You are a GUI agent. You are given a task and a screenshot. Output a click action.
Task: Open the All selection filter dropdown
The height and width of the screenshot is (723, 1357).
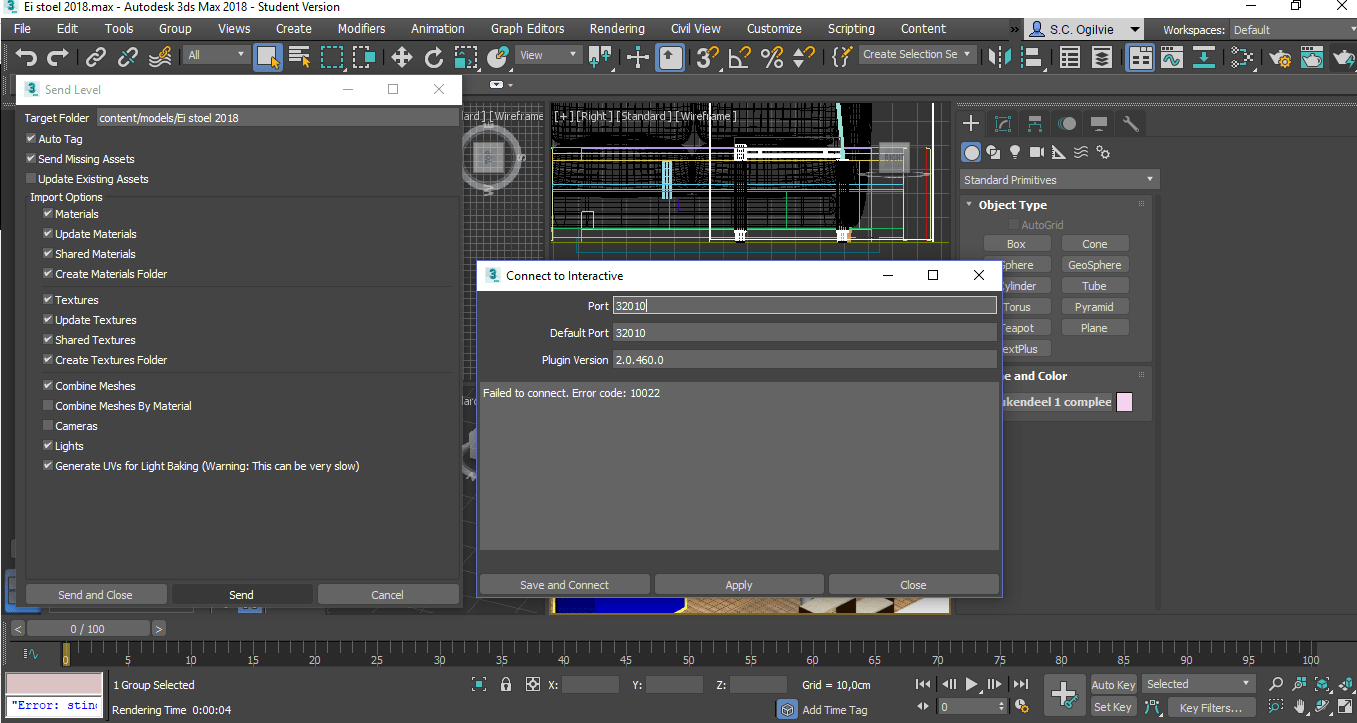click(x=215, y=55)
